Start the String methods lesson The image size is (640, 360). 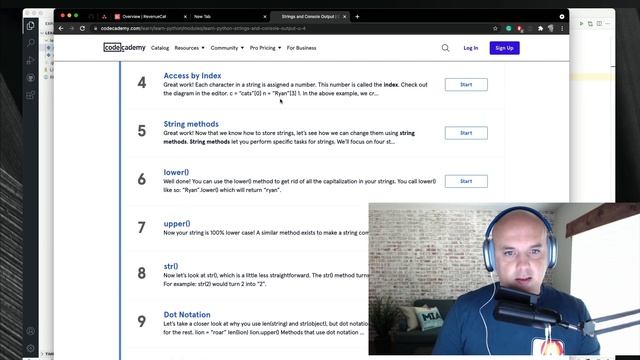click(x=466, y=133)
